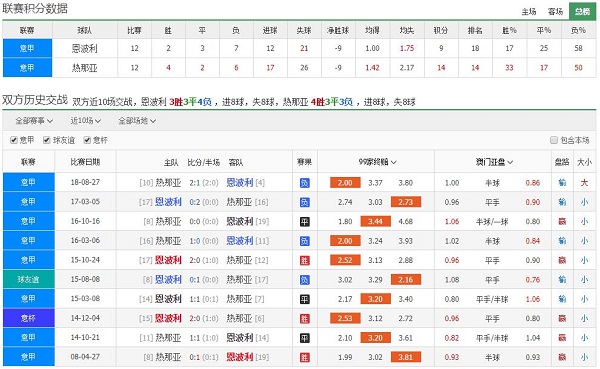Image resolution: width=600 pixels, height=369 pixels.
Task: Click the 平 result badge for 14-10-21 match
Action: click(x=305, y=338)
